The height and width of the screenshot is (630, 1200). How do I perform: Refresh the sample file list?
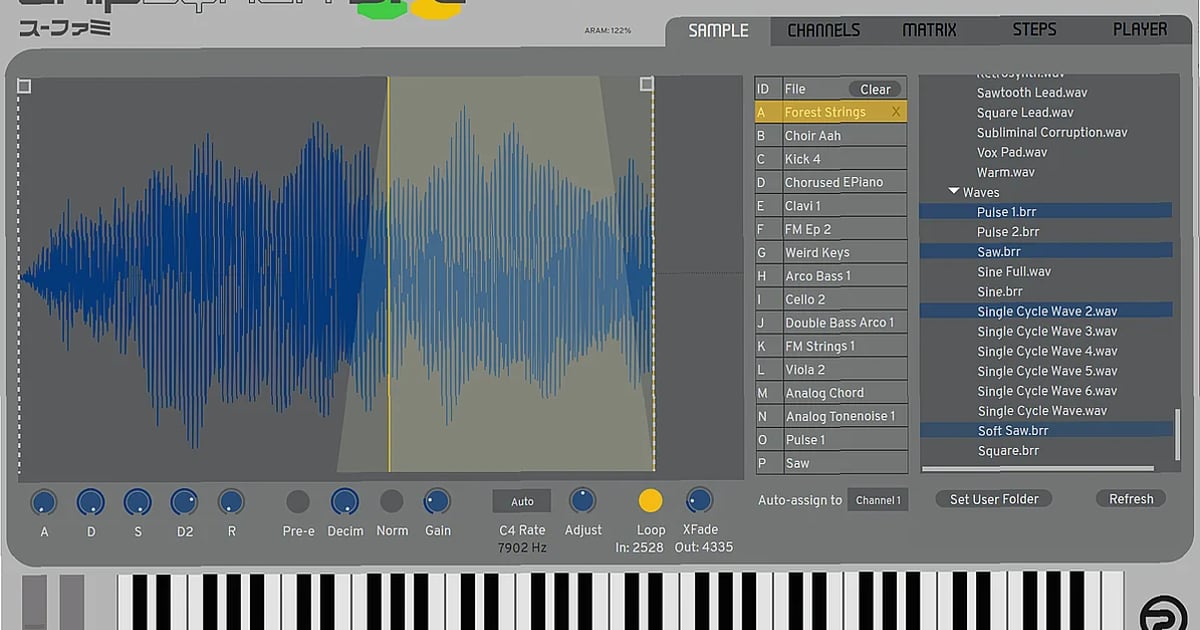pos(1130,498)
